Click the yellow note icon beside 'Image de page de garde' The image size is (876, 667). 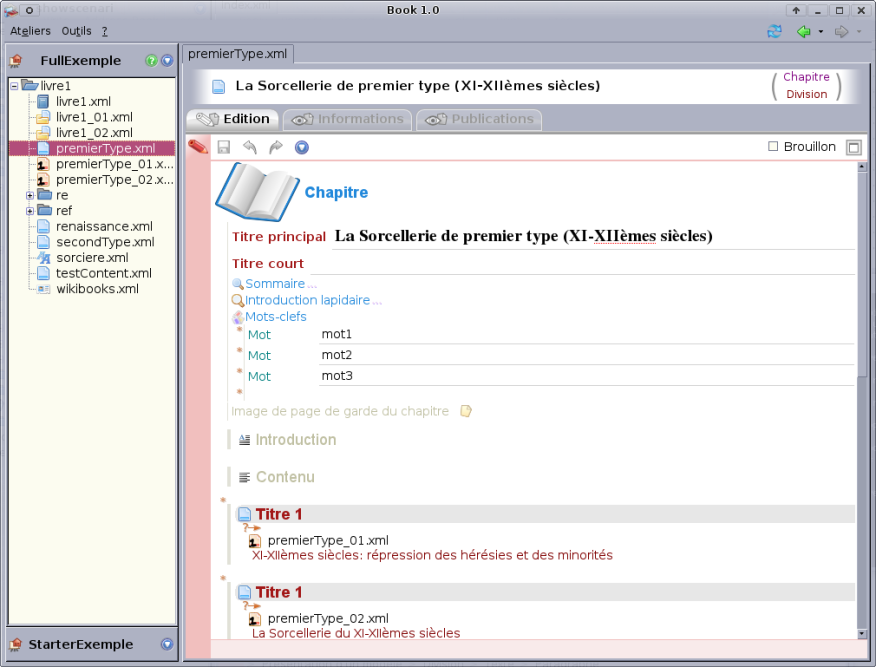[x=465, y=411]
